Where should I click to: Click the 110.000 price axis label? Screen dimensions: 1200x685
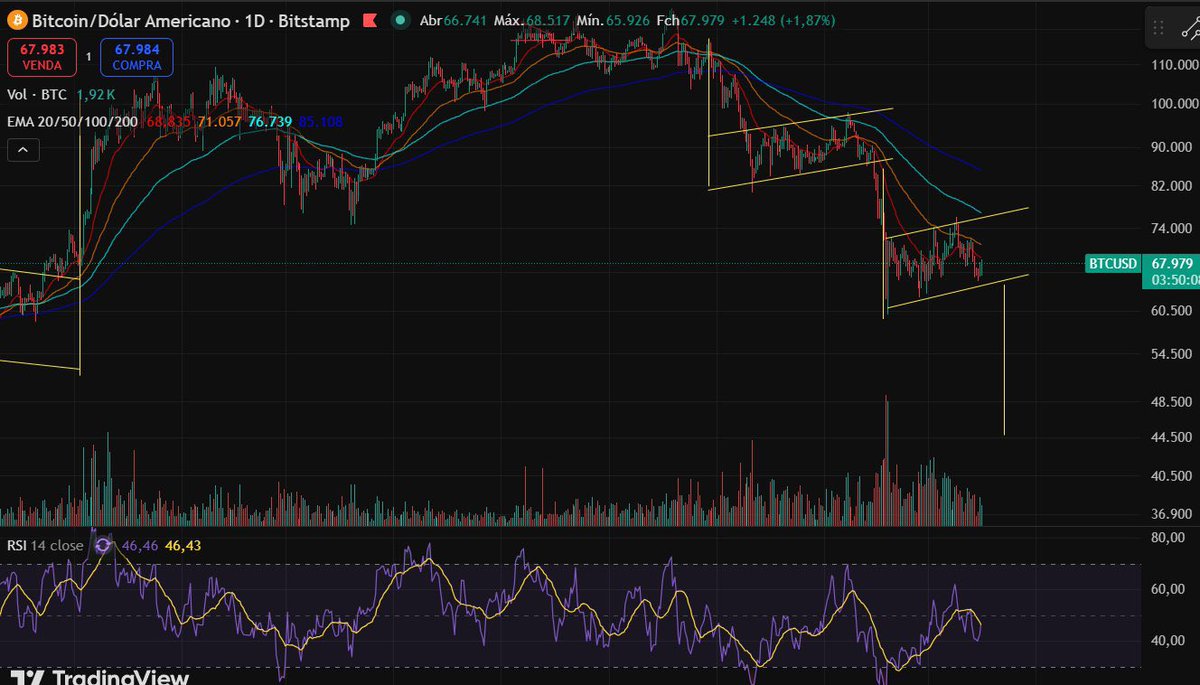[x=1176, y=64]
